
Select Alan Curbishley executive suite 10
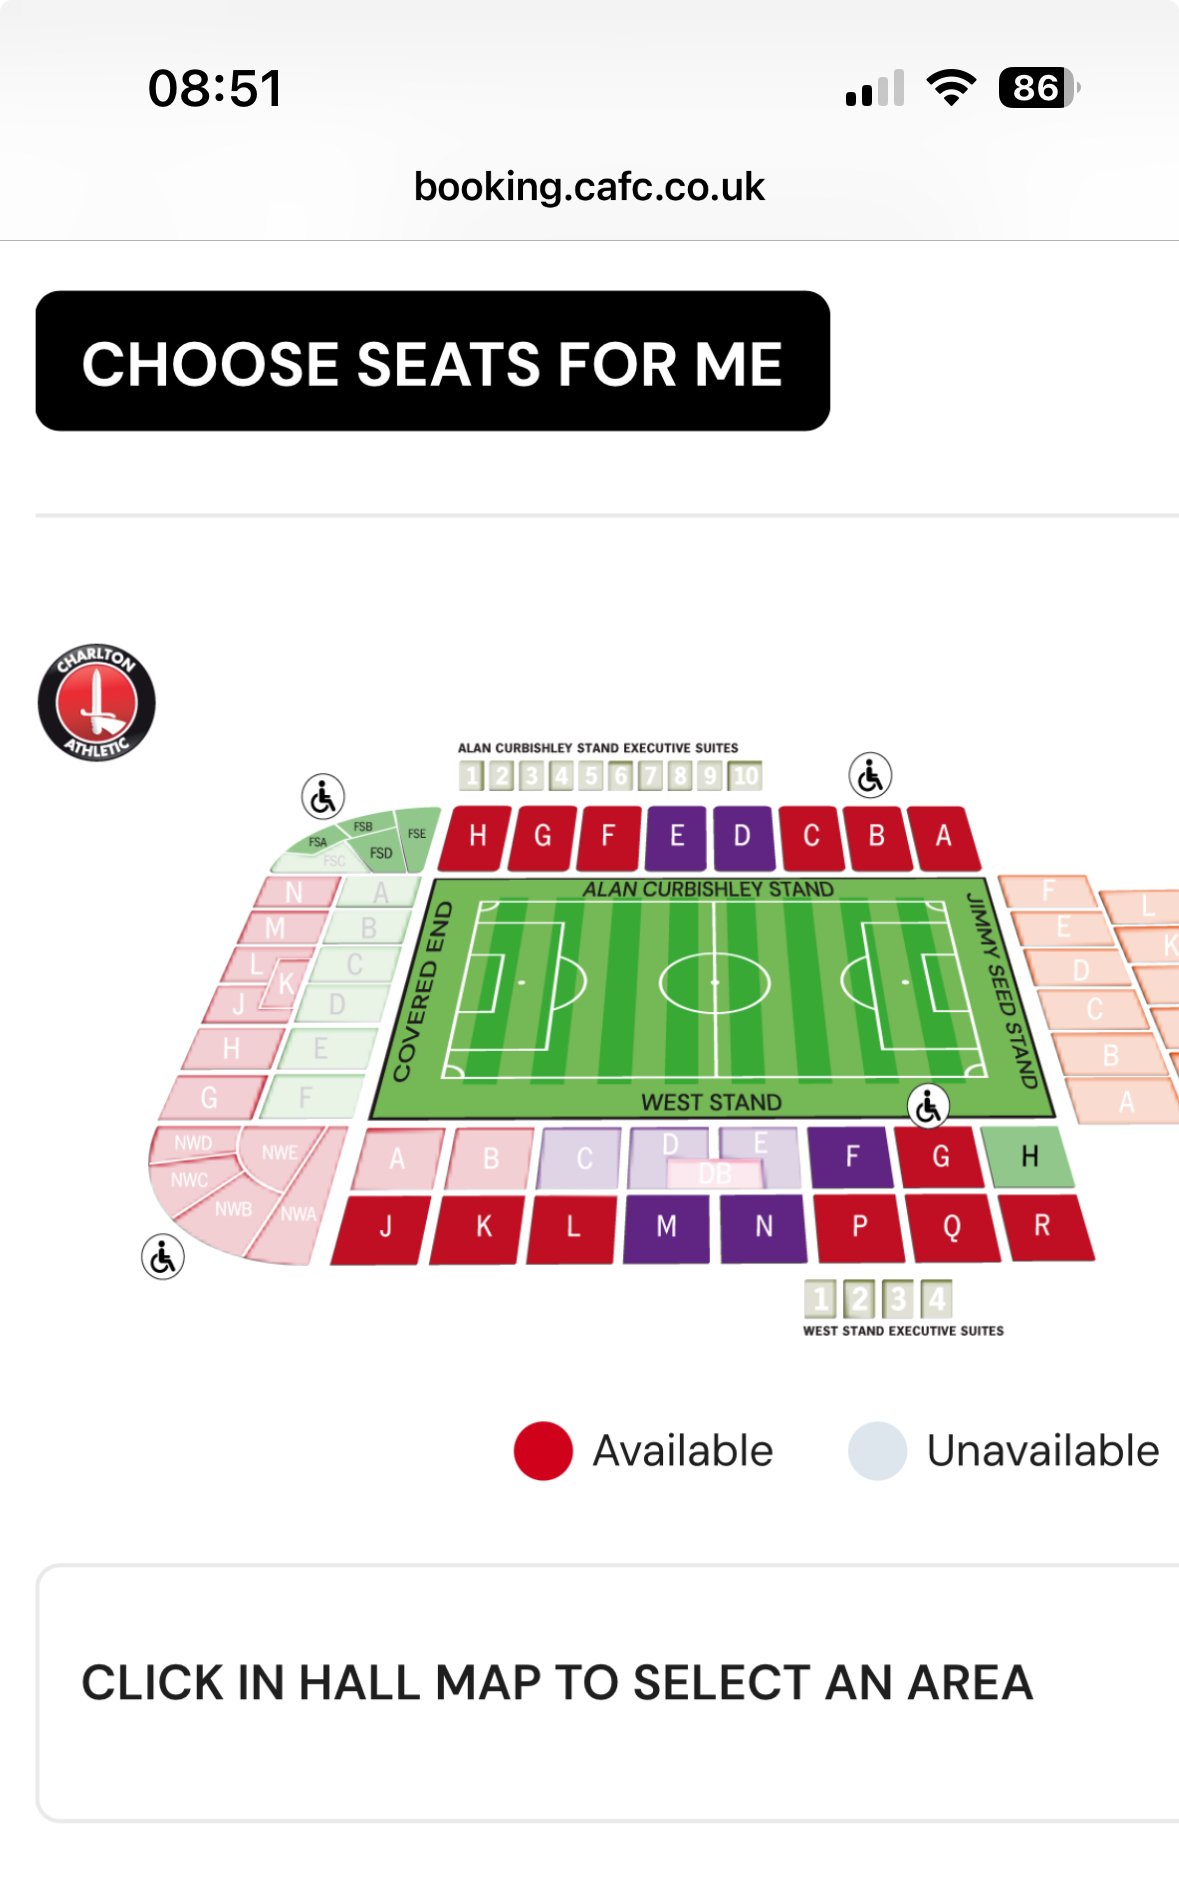(745, 776)
